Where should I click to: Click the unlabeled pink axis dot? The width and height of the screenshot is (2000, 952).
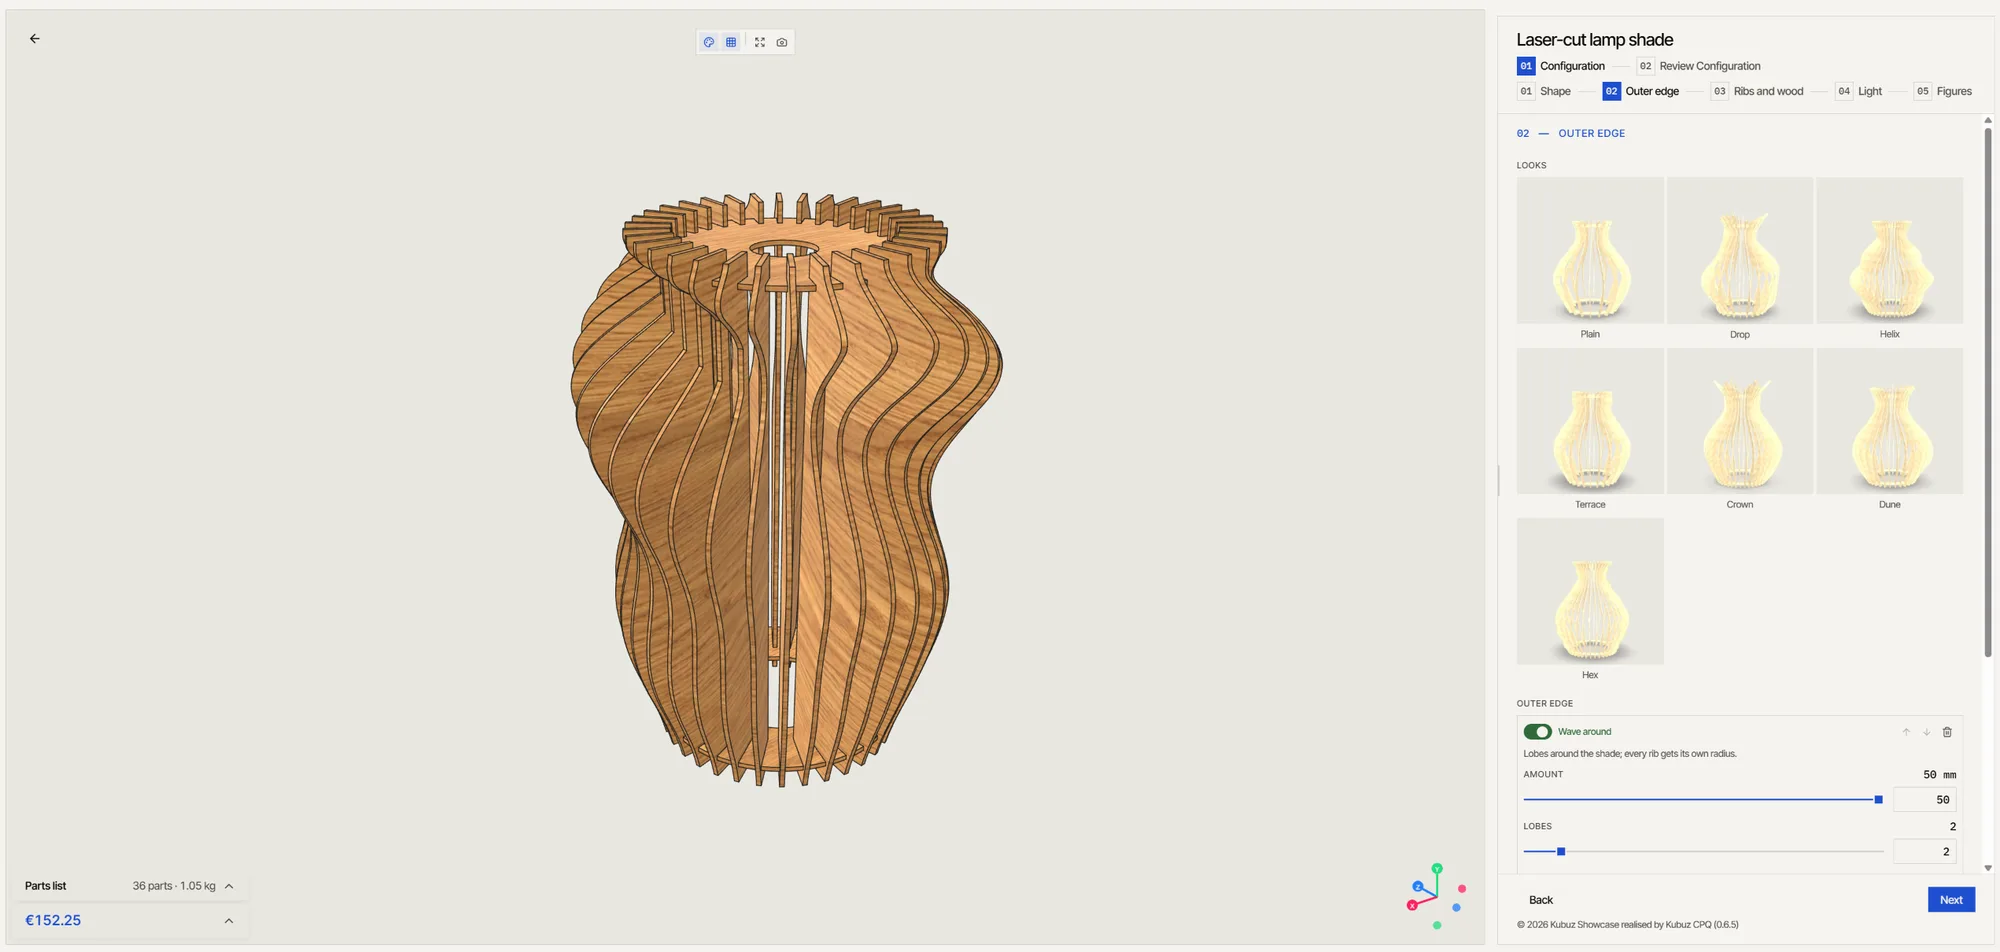1462,889
